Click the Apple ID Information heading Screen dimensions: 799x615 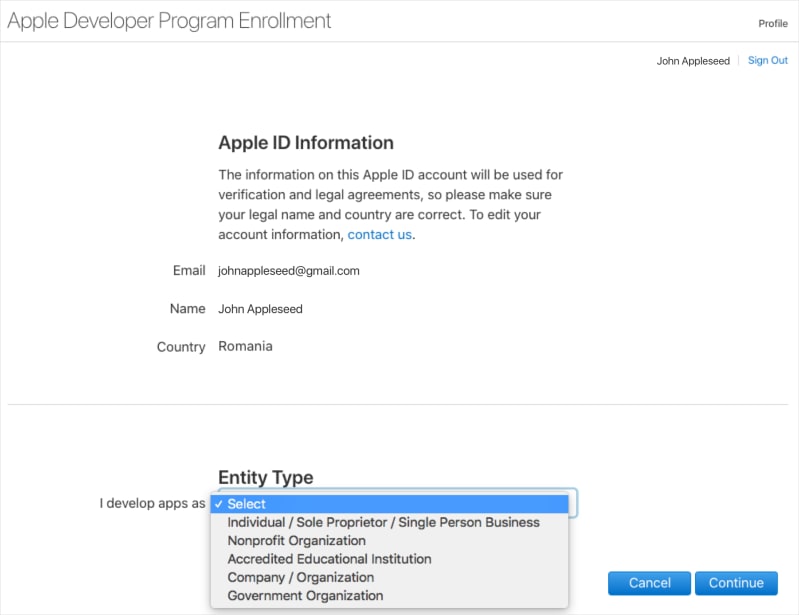pos(306,143)
